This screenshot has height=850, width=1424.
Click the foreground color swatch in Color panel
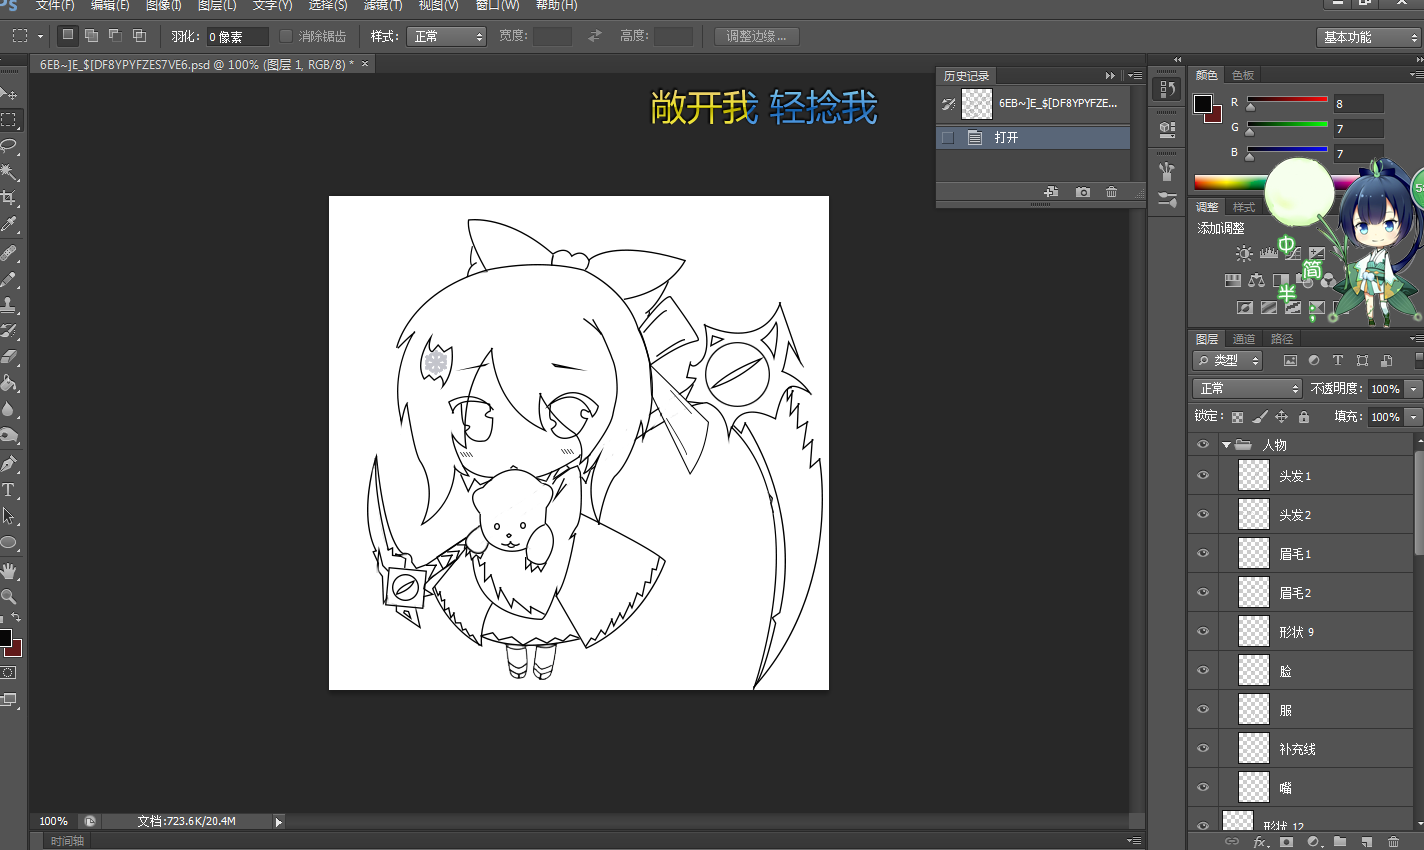point(1203,104)
